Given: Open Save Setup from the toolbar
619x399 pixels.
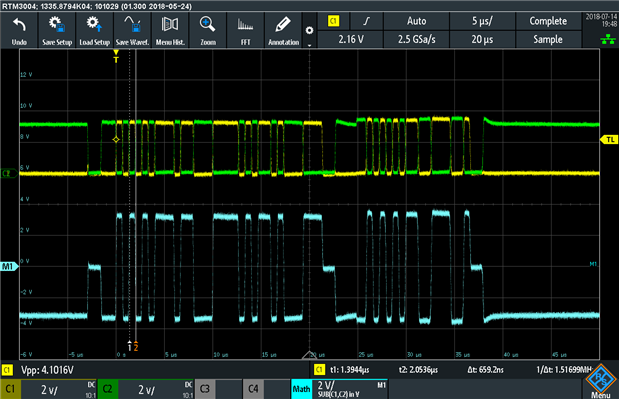Looking at the screenshot, I should (57, 30).
